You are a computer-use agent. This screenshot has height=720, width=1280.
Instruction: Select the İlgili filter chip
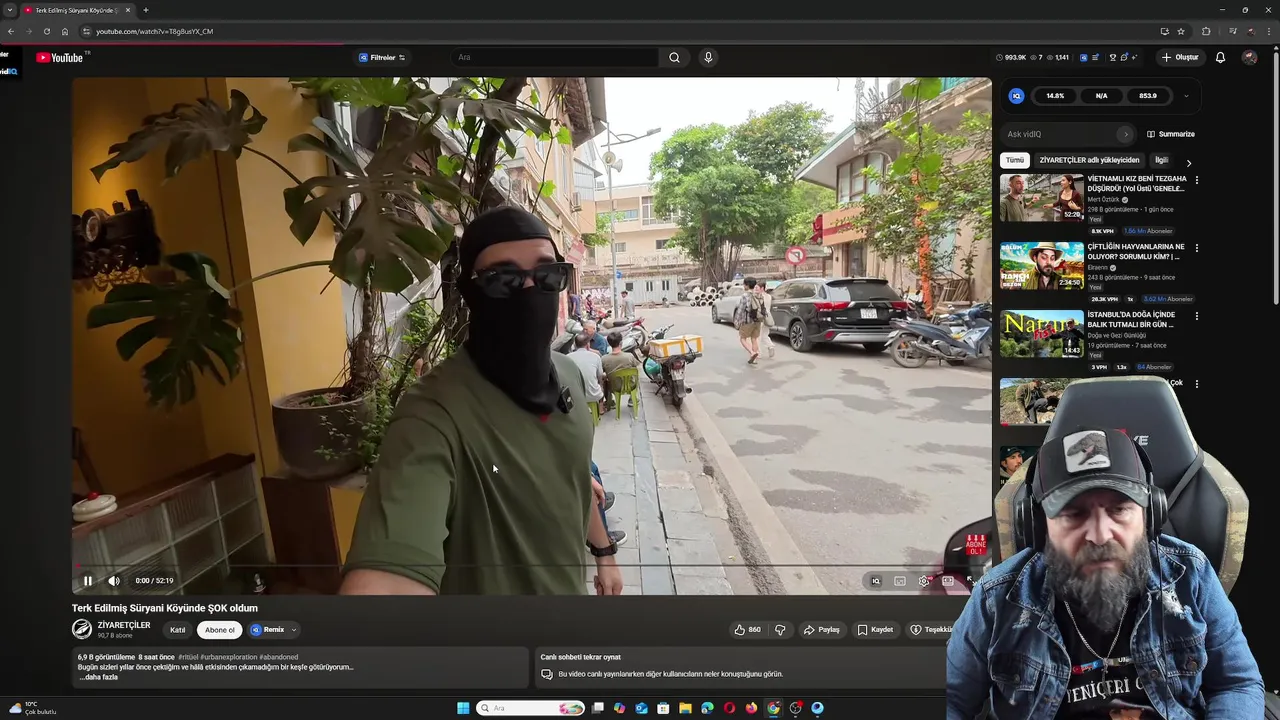tap(1161, 160)
